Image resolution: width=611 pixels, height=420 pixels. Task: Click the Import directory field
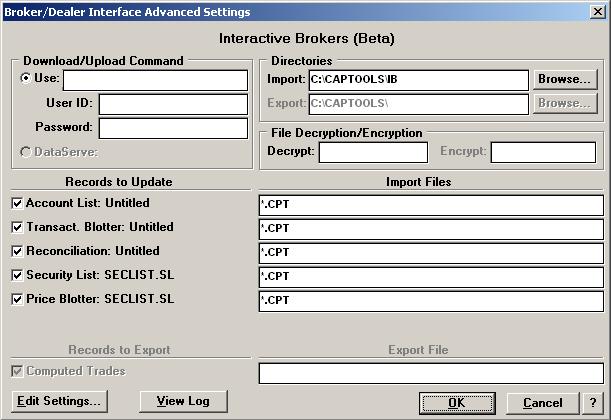point(419,80)
